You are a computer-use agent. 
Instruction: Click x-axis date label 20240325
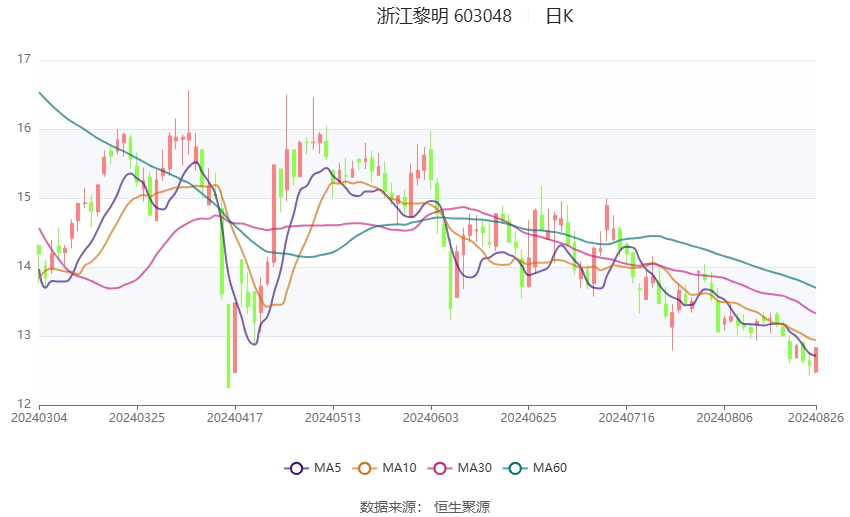tap(137, 418)
